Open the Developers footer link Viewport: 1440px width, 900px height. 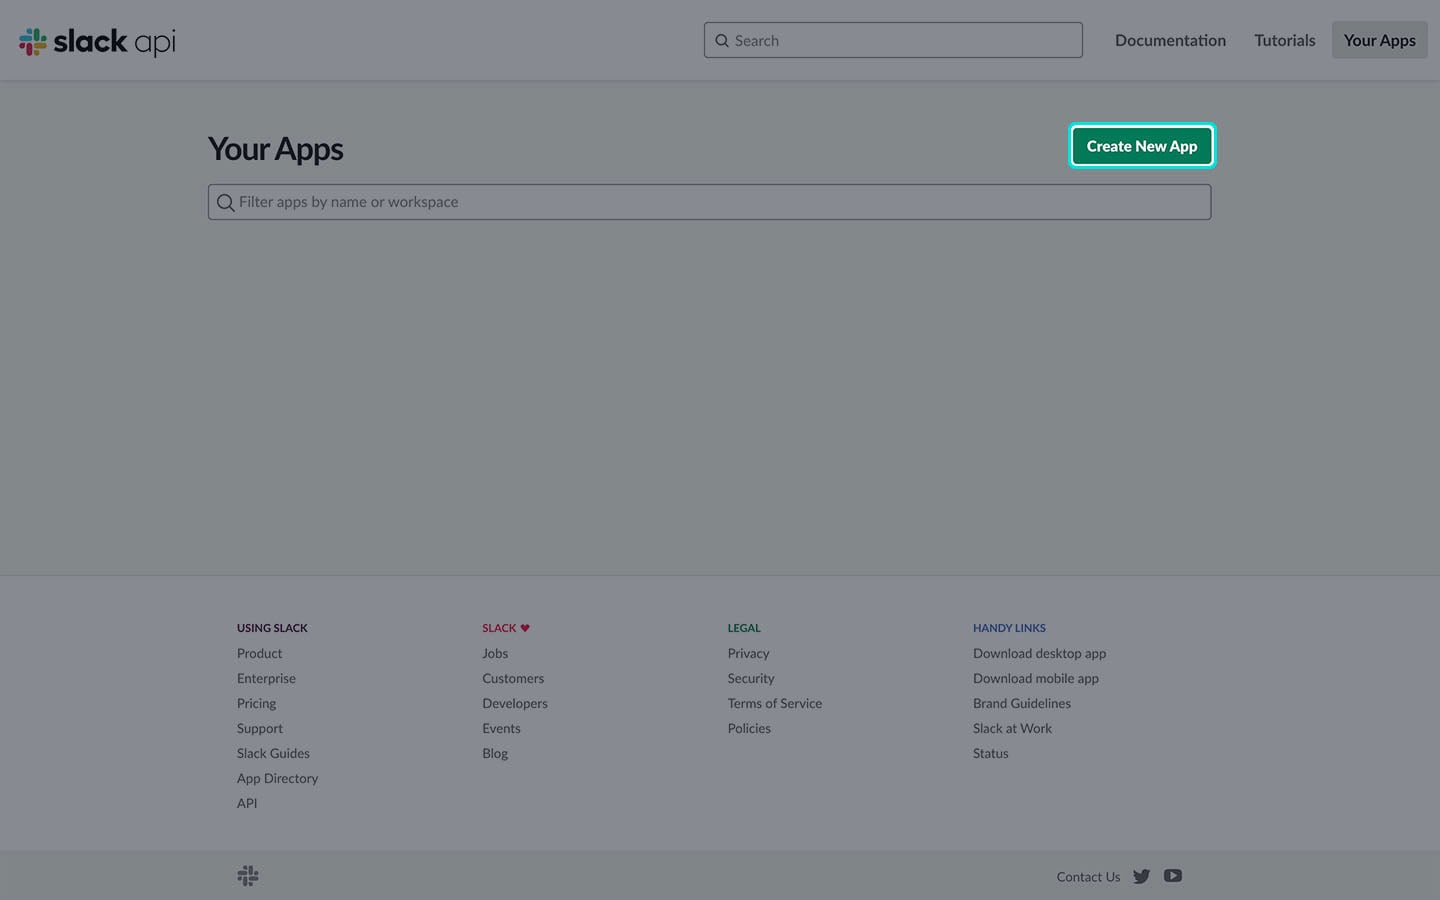[514, 703]
